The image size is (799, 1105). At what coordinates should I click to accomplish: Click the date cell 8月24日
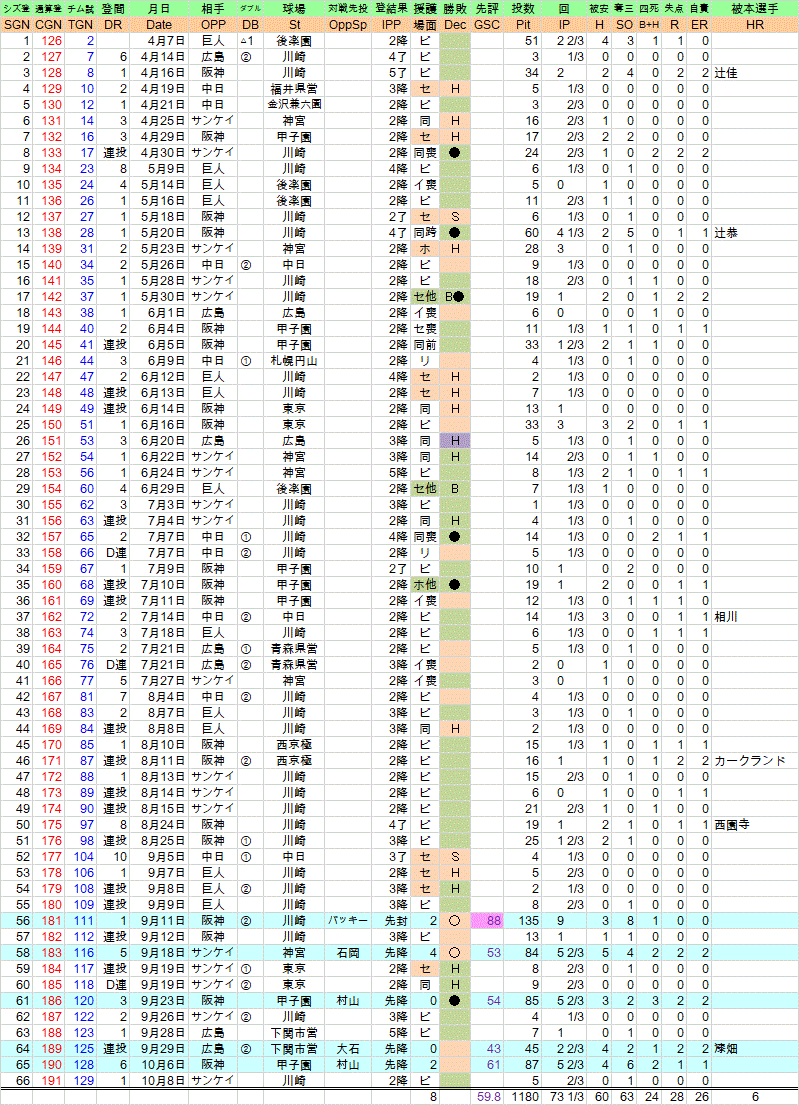(163, 825)
